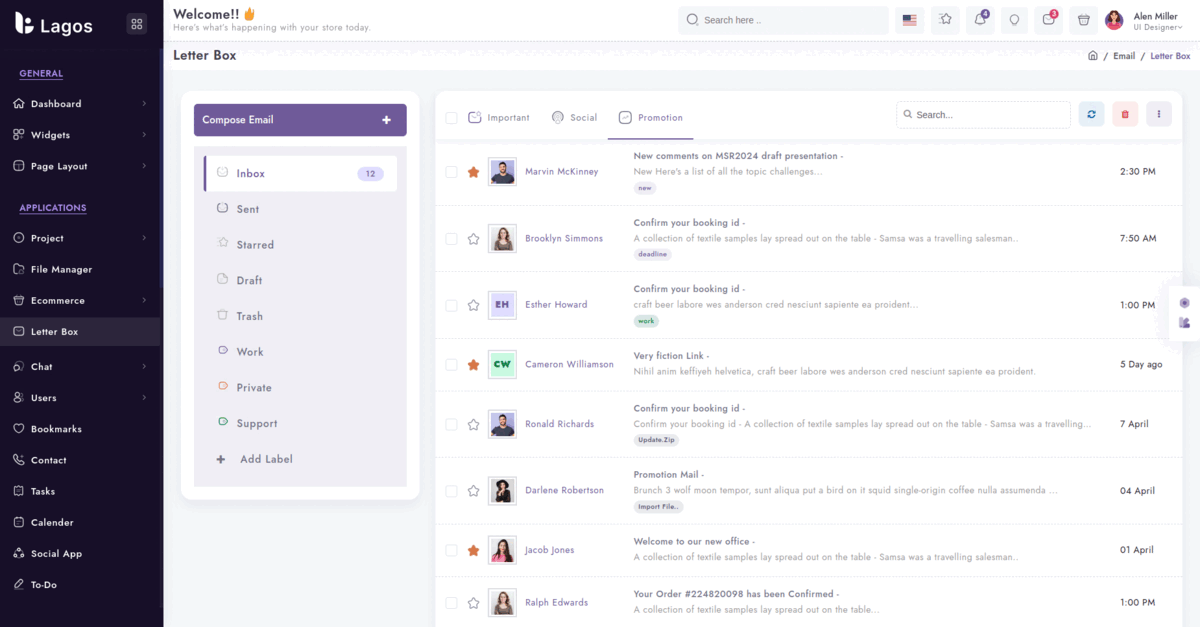Open the shopping cart icon in header
This screenshot has width=1200, height=627.
(1082, 20)
